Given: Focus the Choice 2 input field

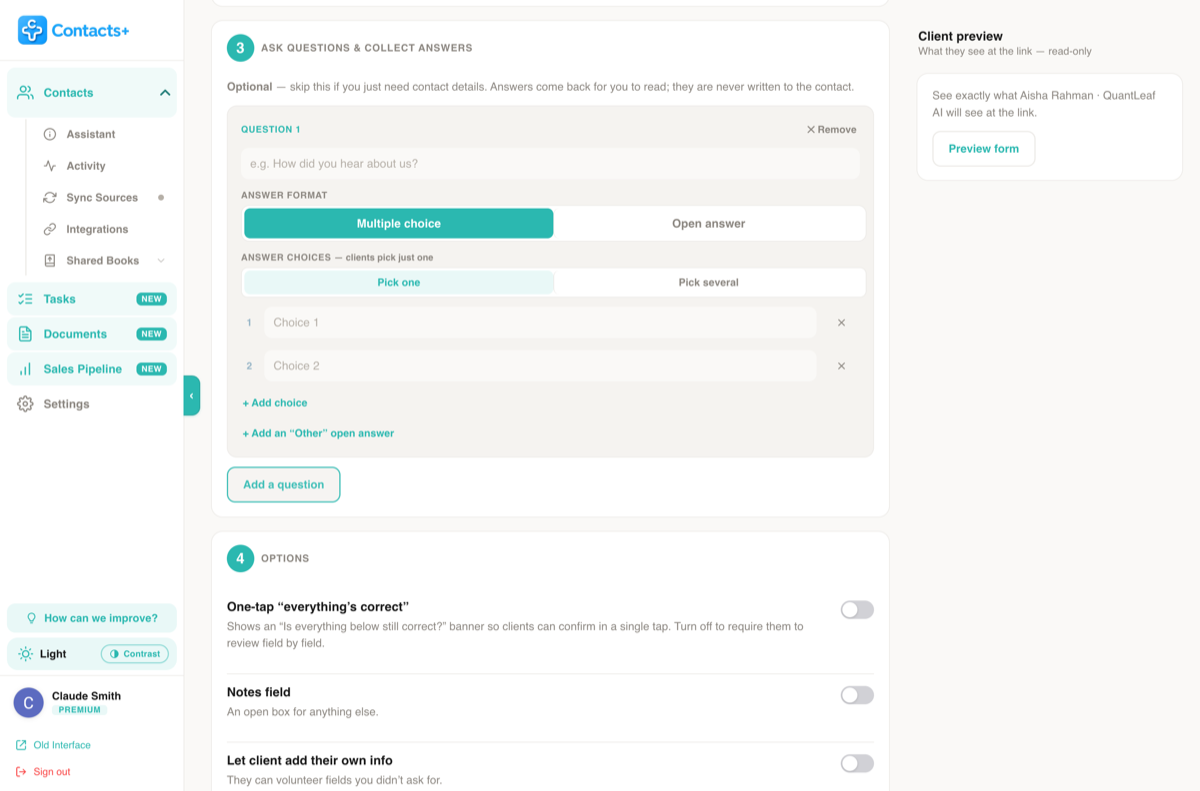Looking at the screenshot, I should (x=540, y=366).
